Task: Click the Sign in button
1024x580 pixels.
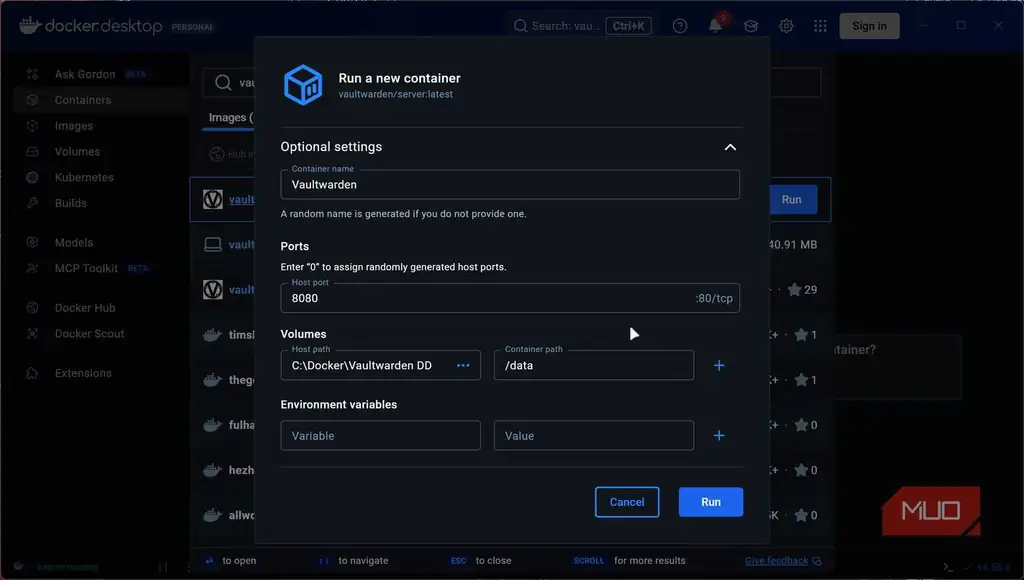Action: point(869,26)
